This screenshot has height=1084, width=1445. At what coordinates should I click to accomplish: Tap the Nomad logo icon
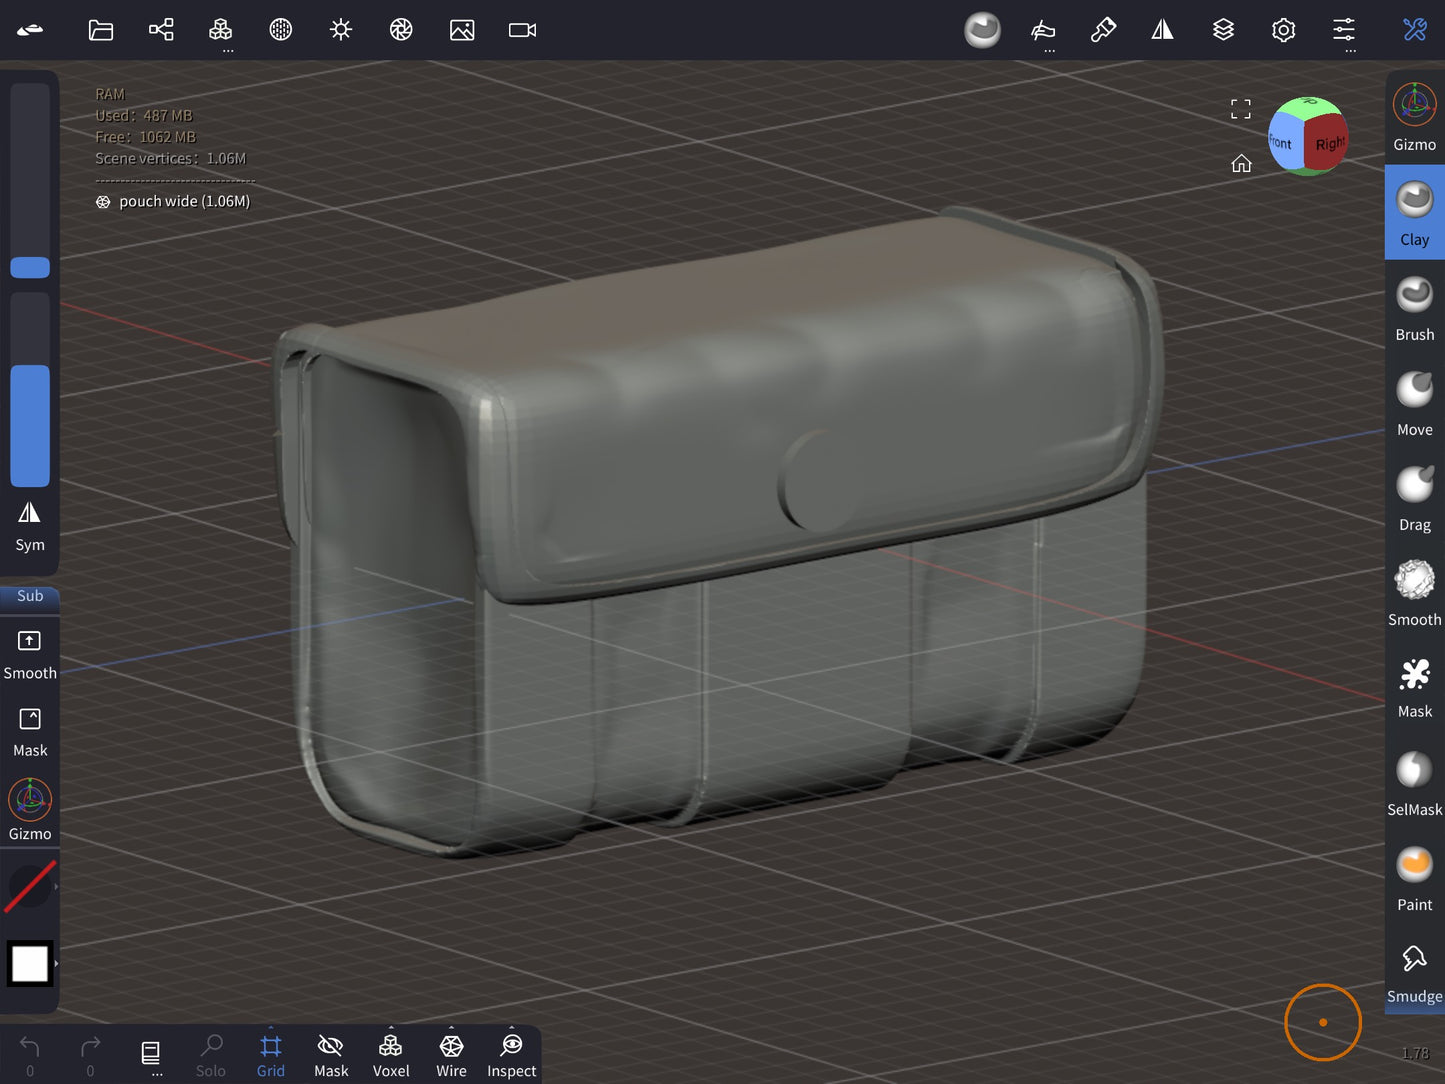pos(30,30)
